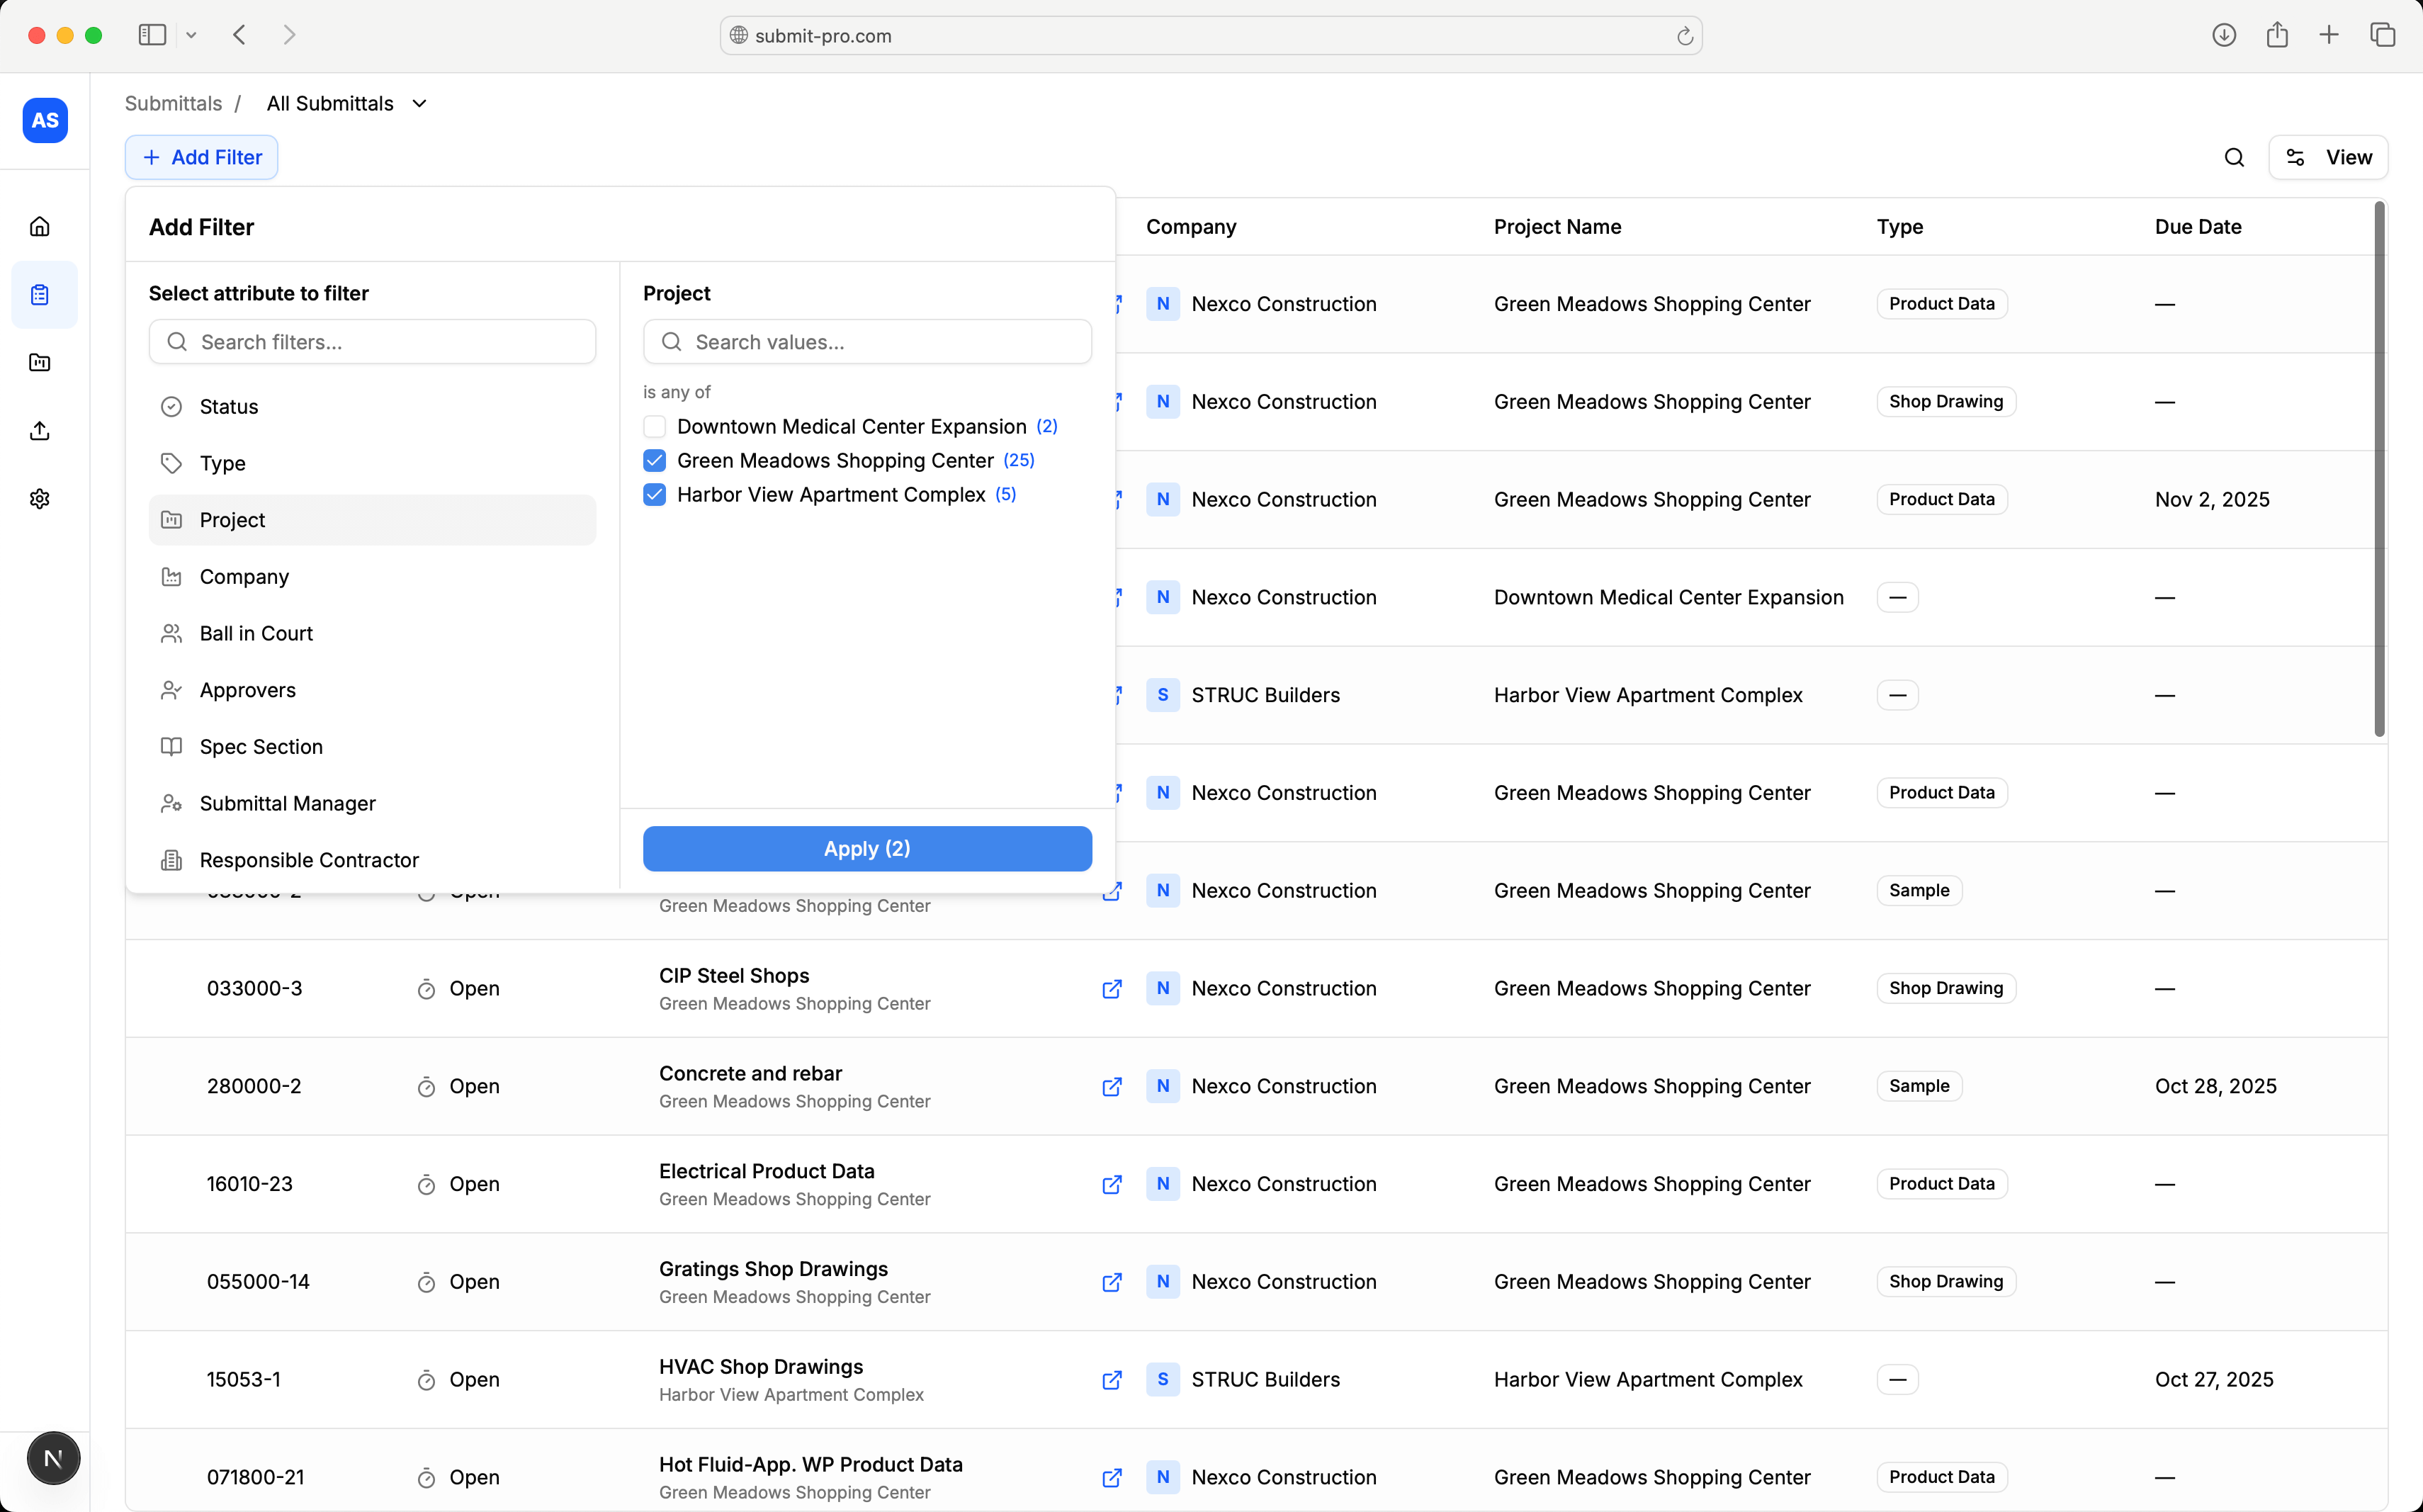
Task: Click the Search values input field
Action: tap(867, 342)
